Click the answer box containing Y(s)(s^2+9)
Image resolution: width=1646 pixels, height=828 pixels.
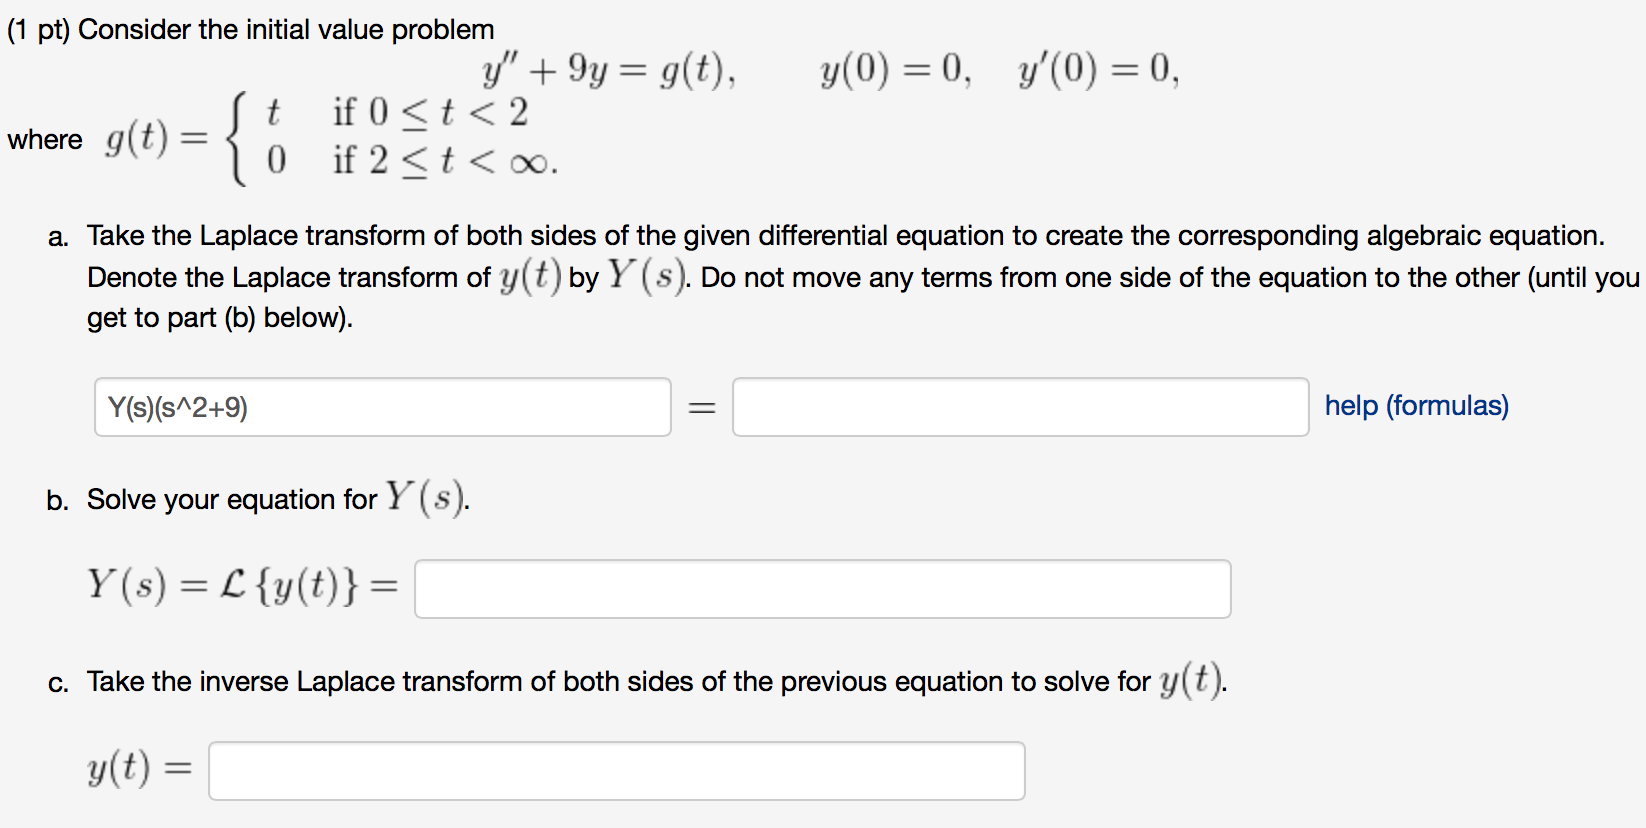[382, 407]
